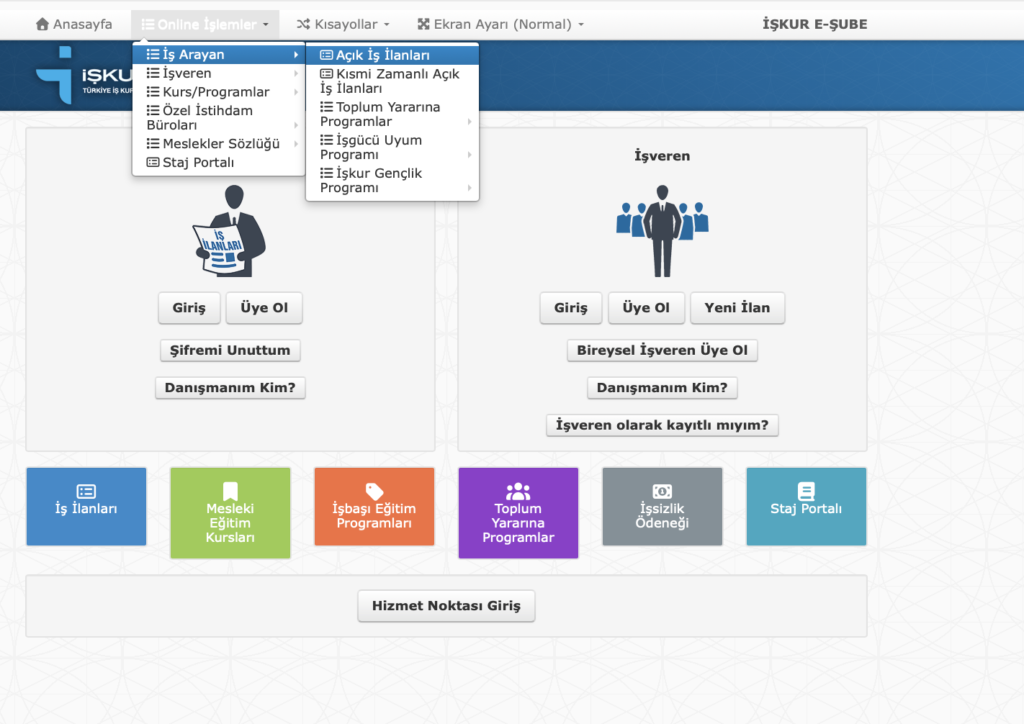1024x724 pixels.
Task: Click the Anasayfa home icon
Action: pos(42,24)
